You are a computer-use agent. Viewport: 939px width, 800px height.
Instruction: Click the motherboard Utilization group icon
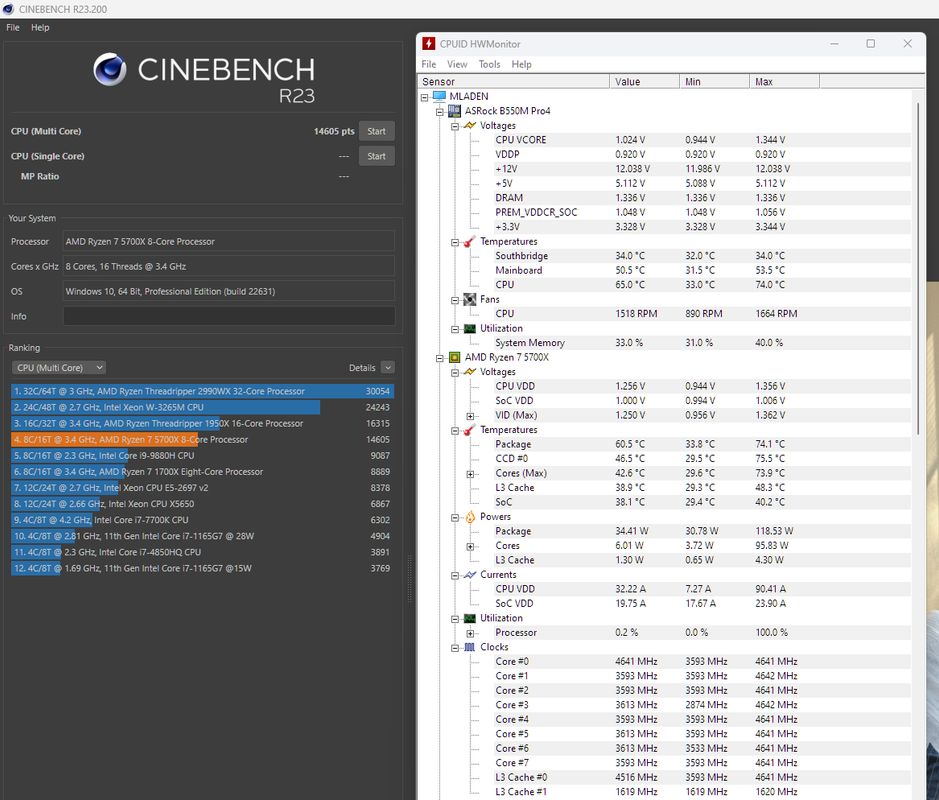click(470, 328)
